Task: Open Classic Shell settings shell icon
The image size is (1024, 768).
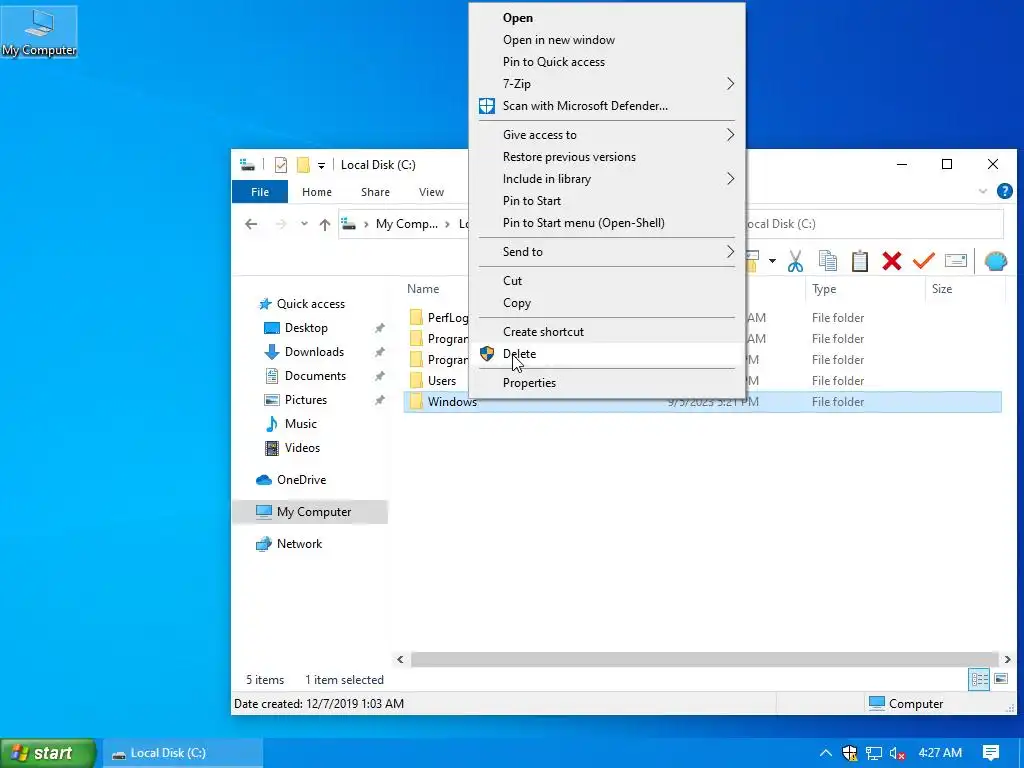Action: (x=995, y=261)
